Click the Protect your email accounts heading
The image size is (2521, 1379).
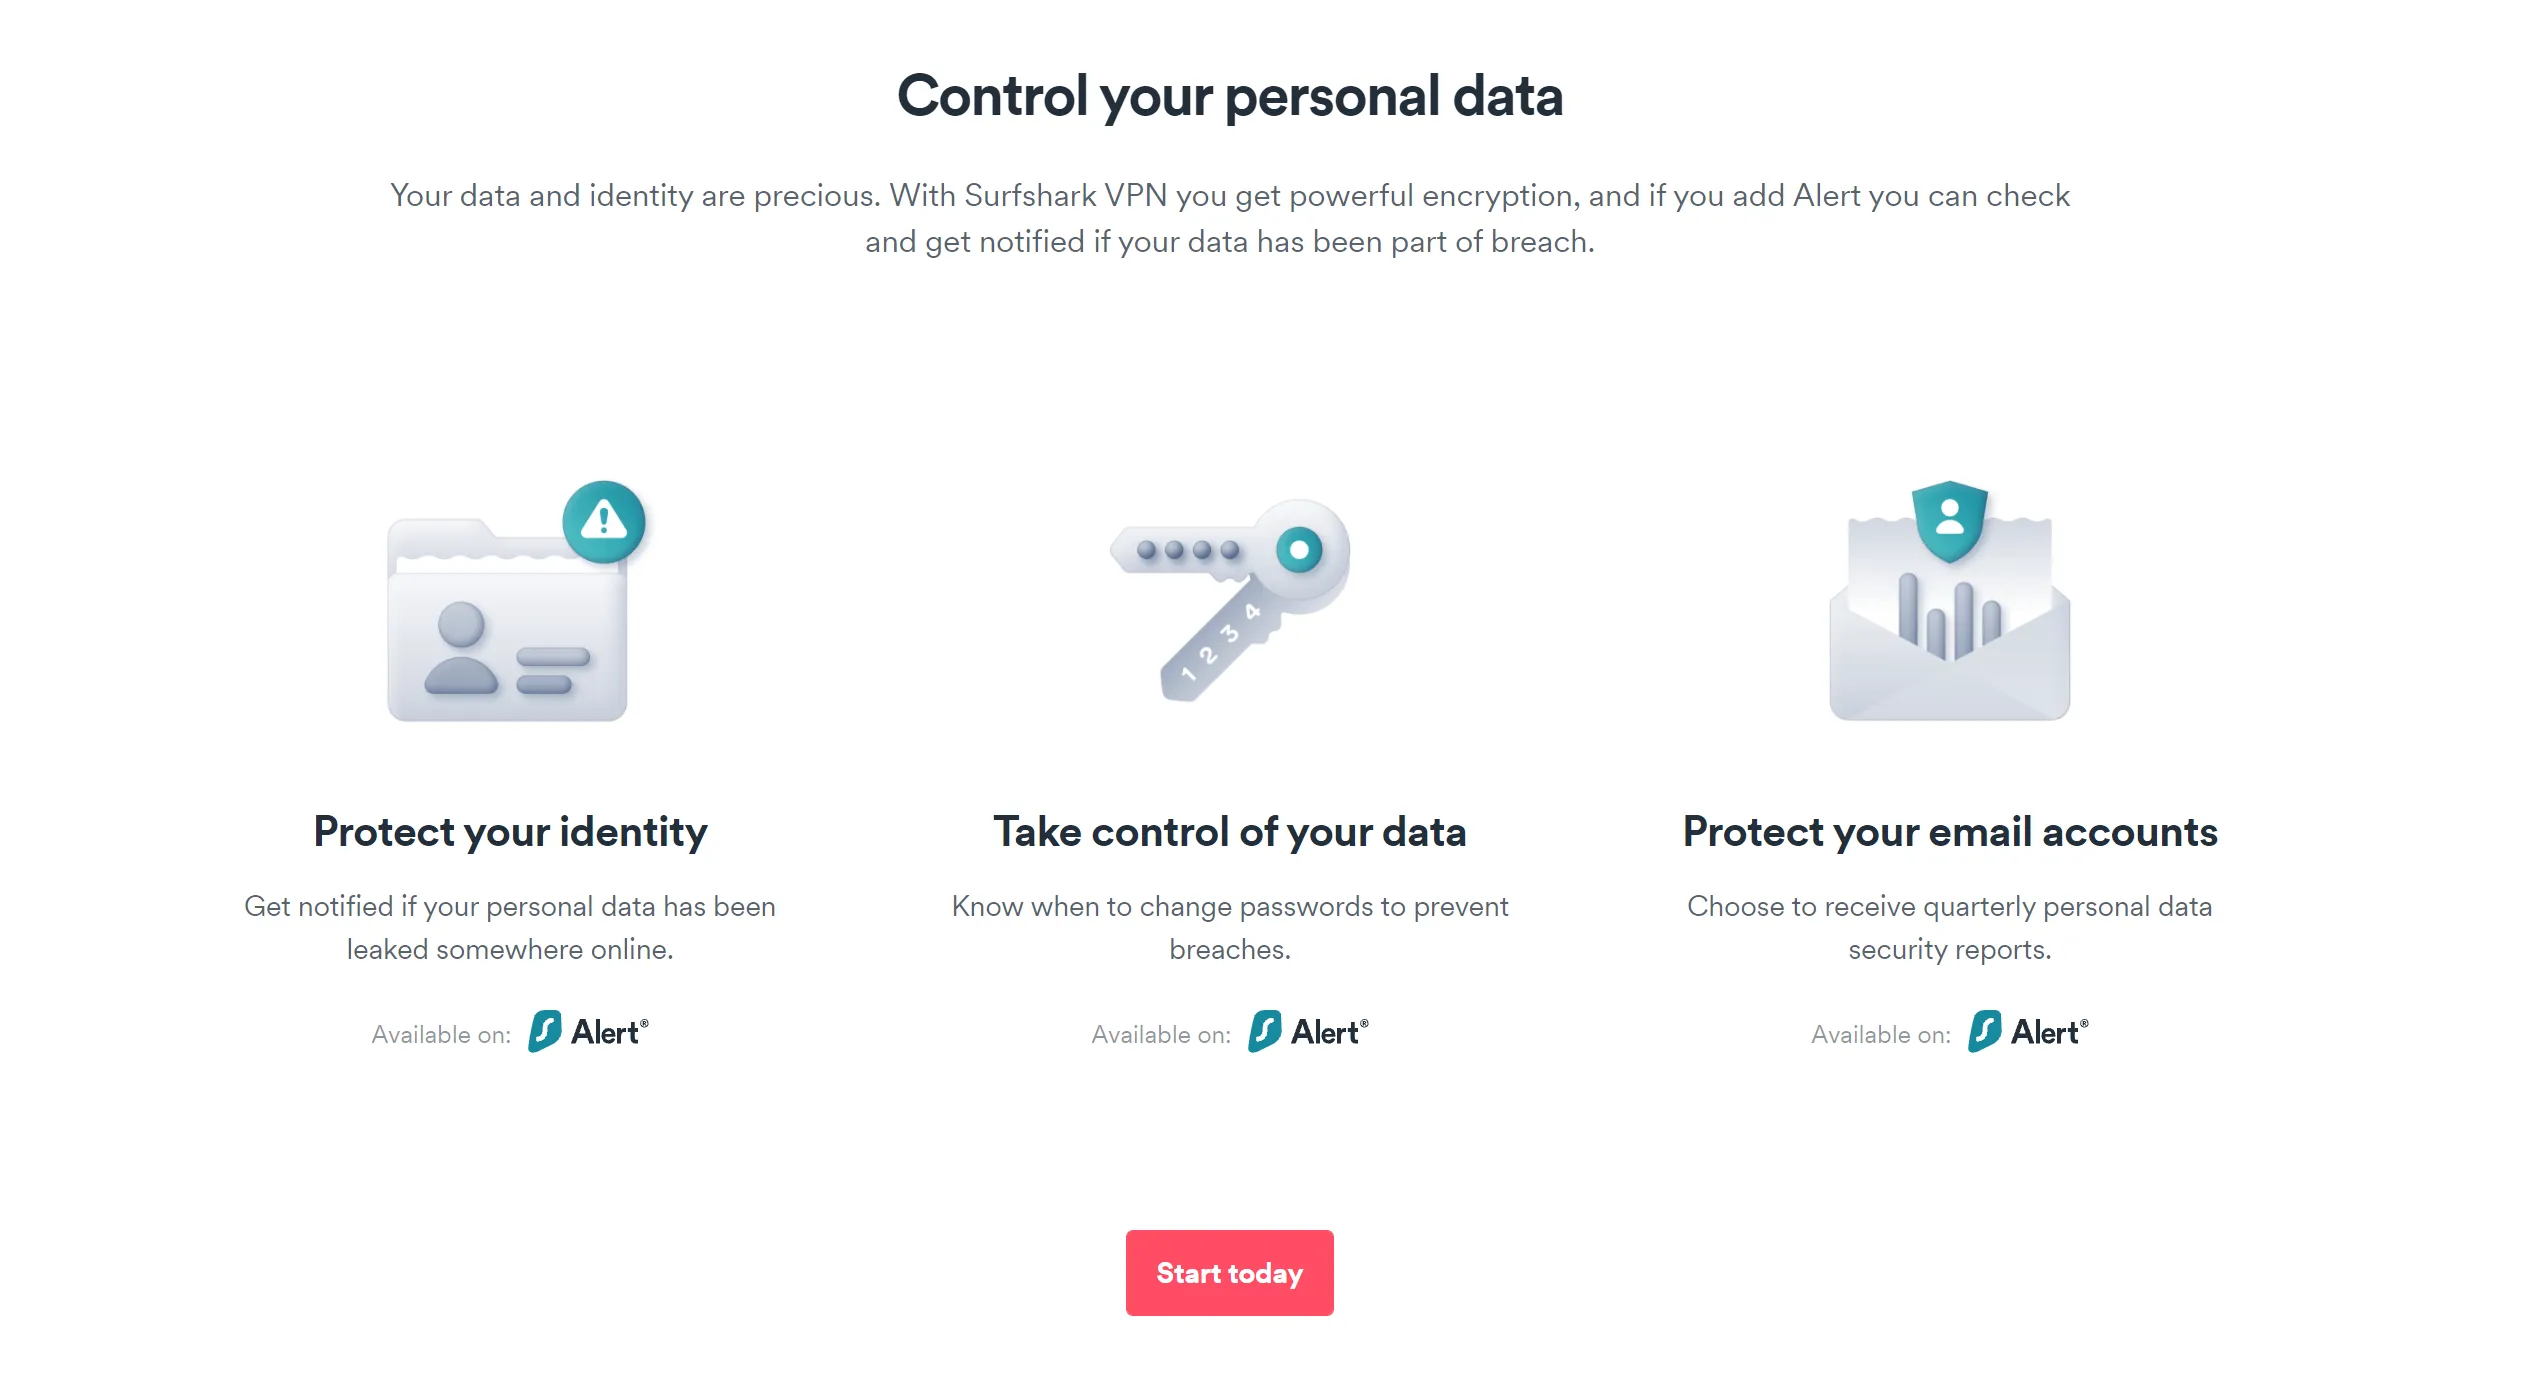(x=1949, y=831)
